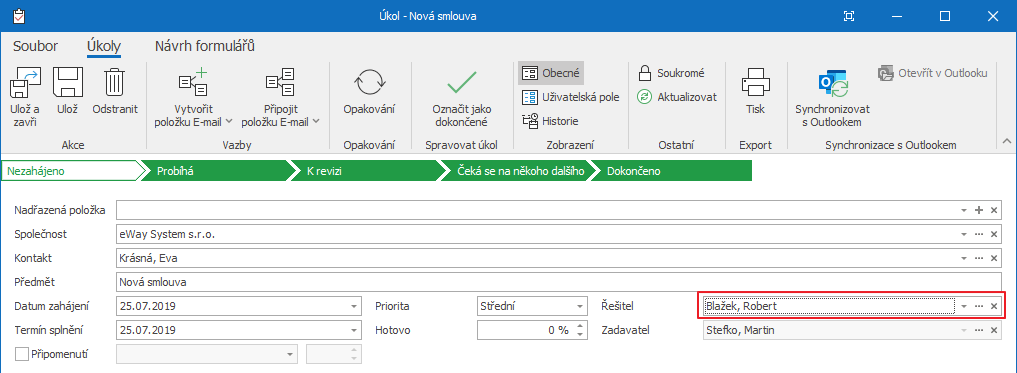Expand the Kontakt dropdown arrow
This screenshot has height=373, width=1017.
964,259
